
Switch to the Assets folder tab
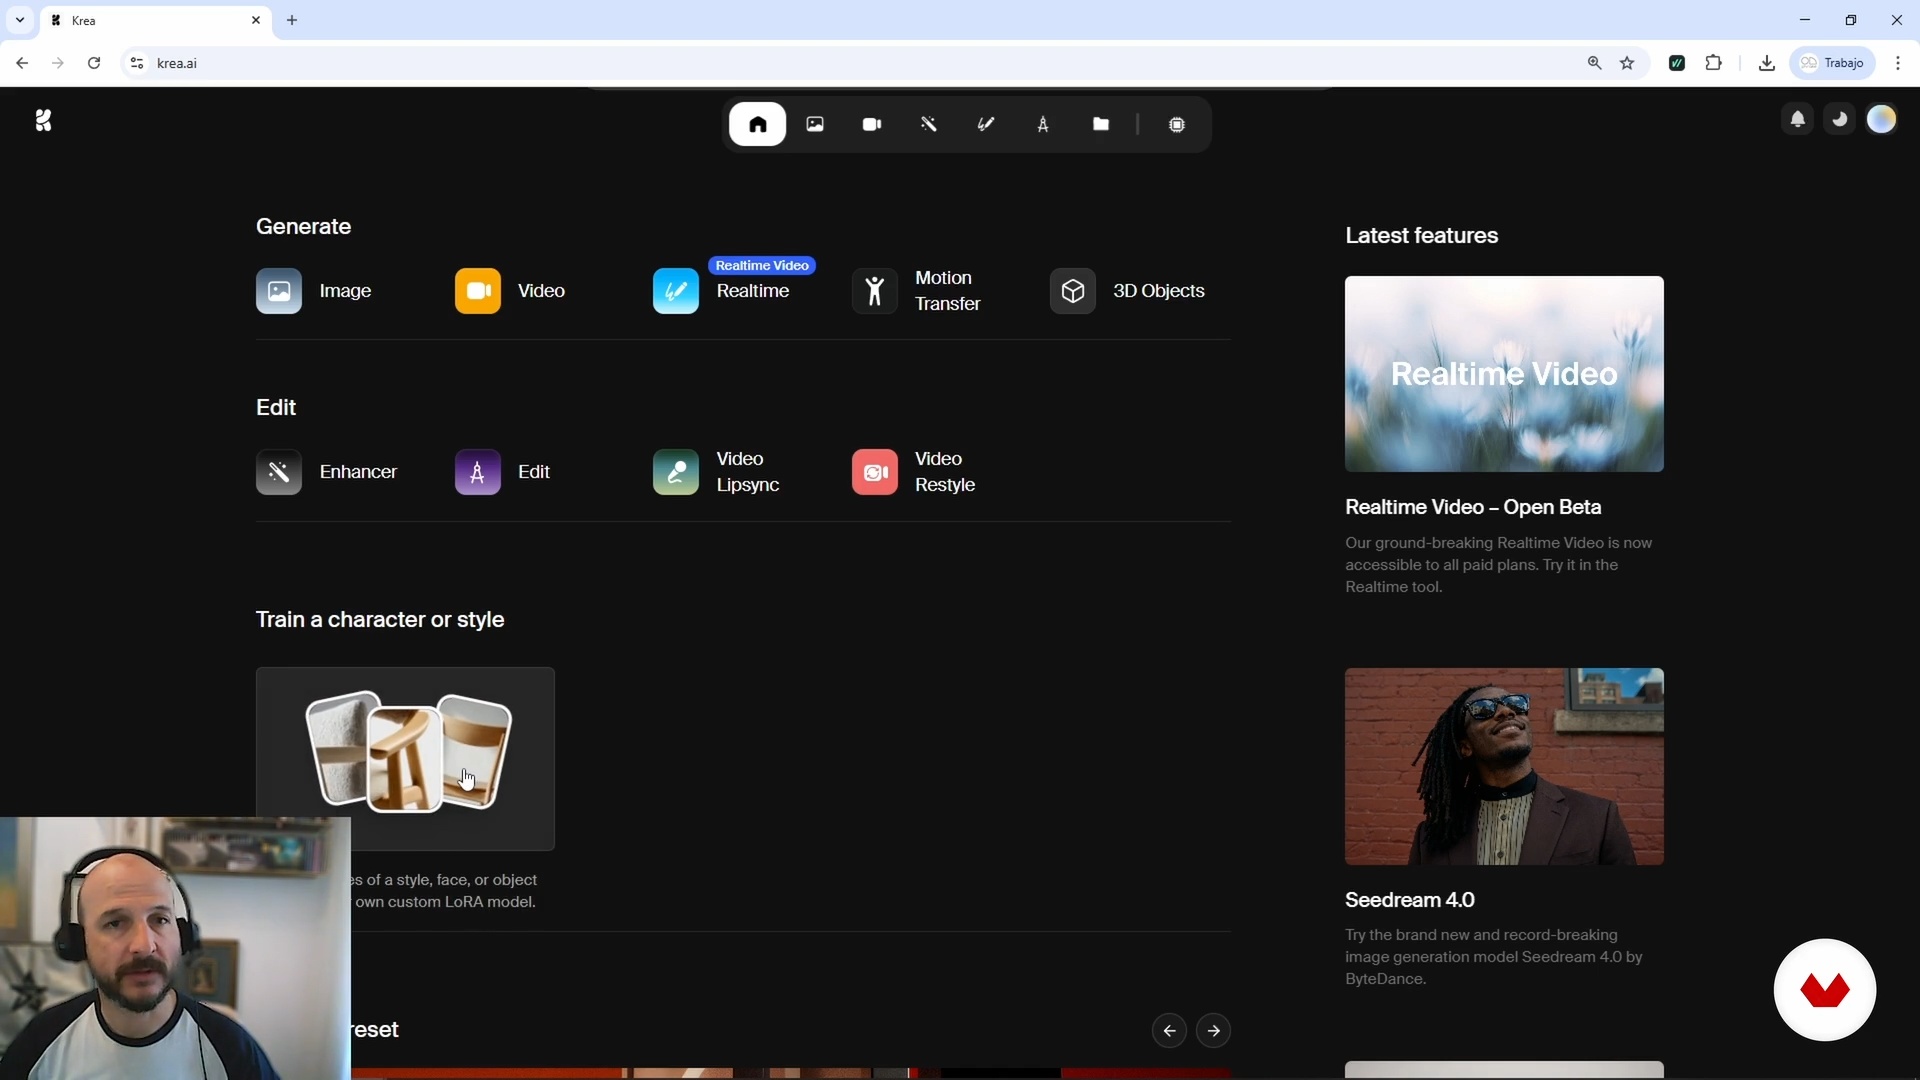pos(1101,125)
